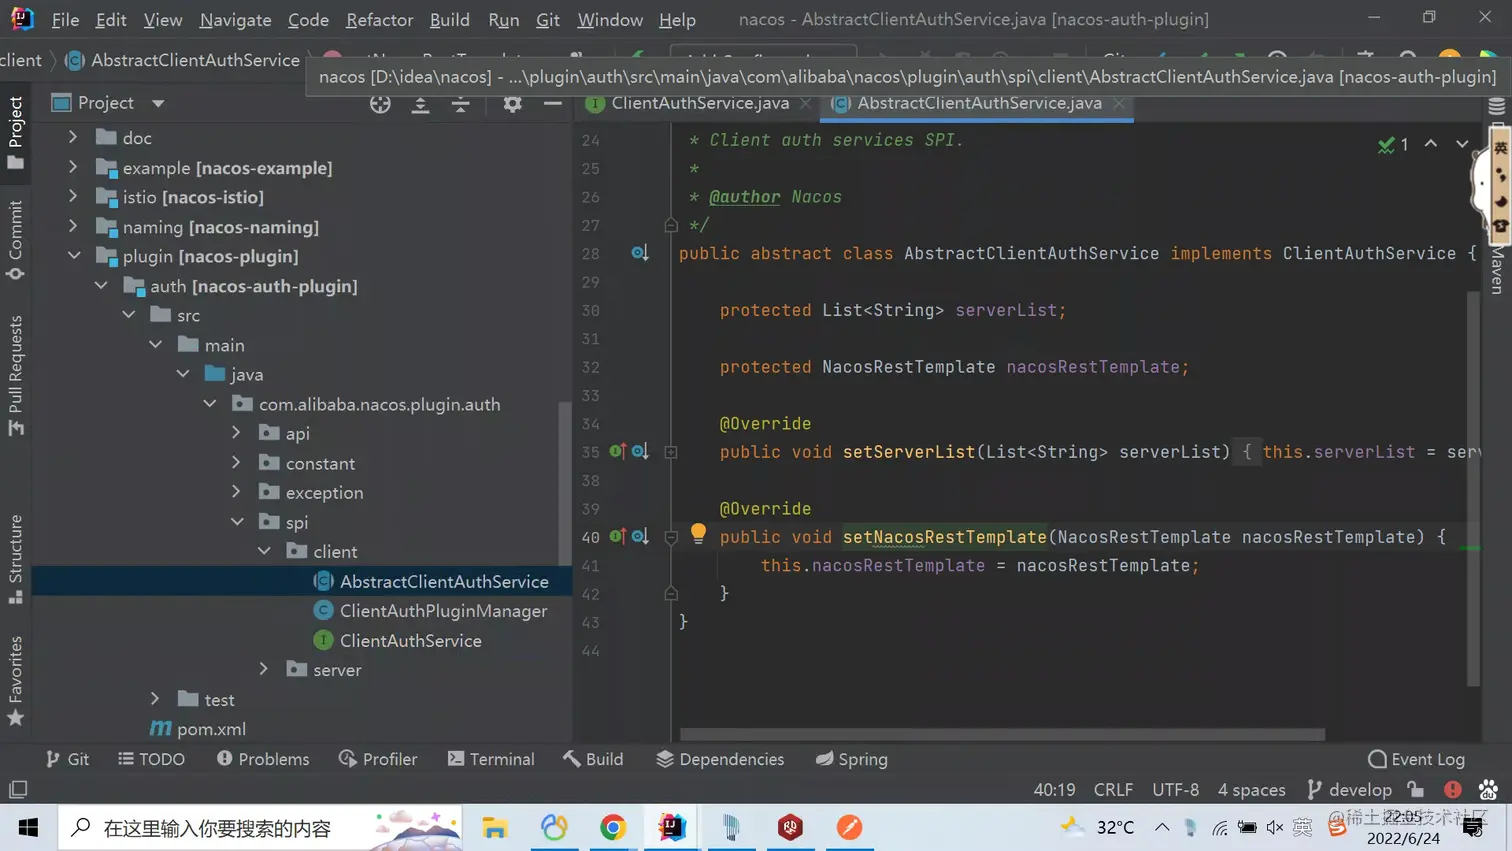Click the Windows Start button
Viewport: 1512px width, 851px height.
(28, 827)
